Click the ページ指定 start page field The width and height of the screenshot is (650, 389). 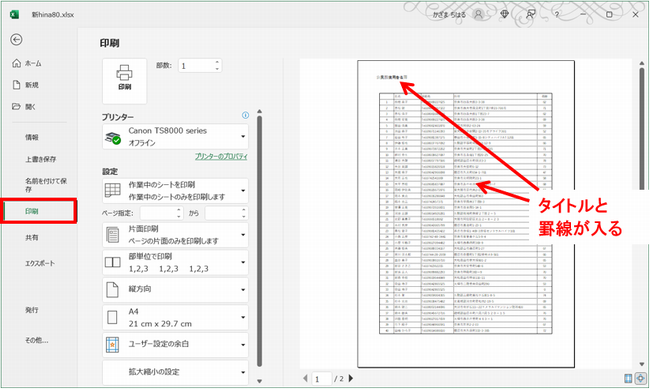[159, 213]
